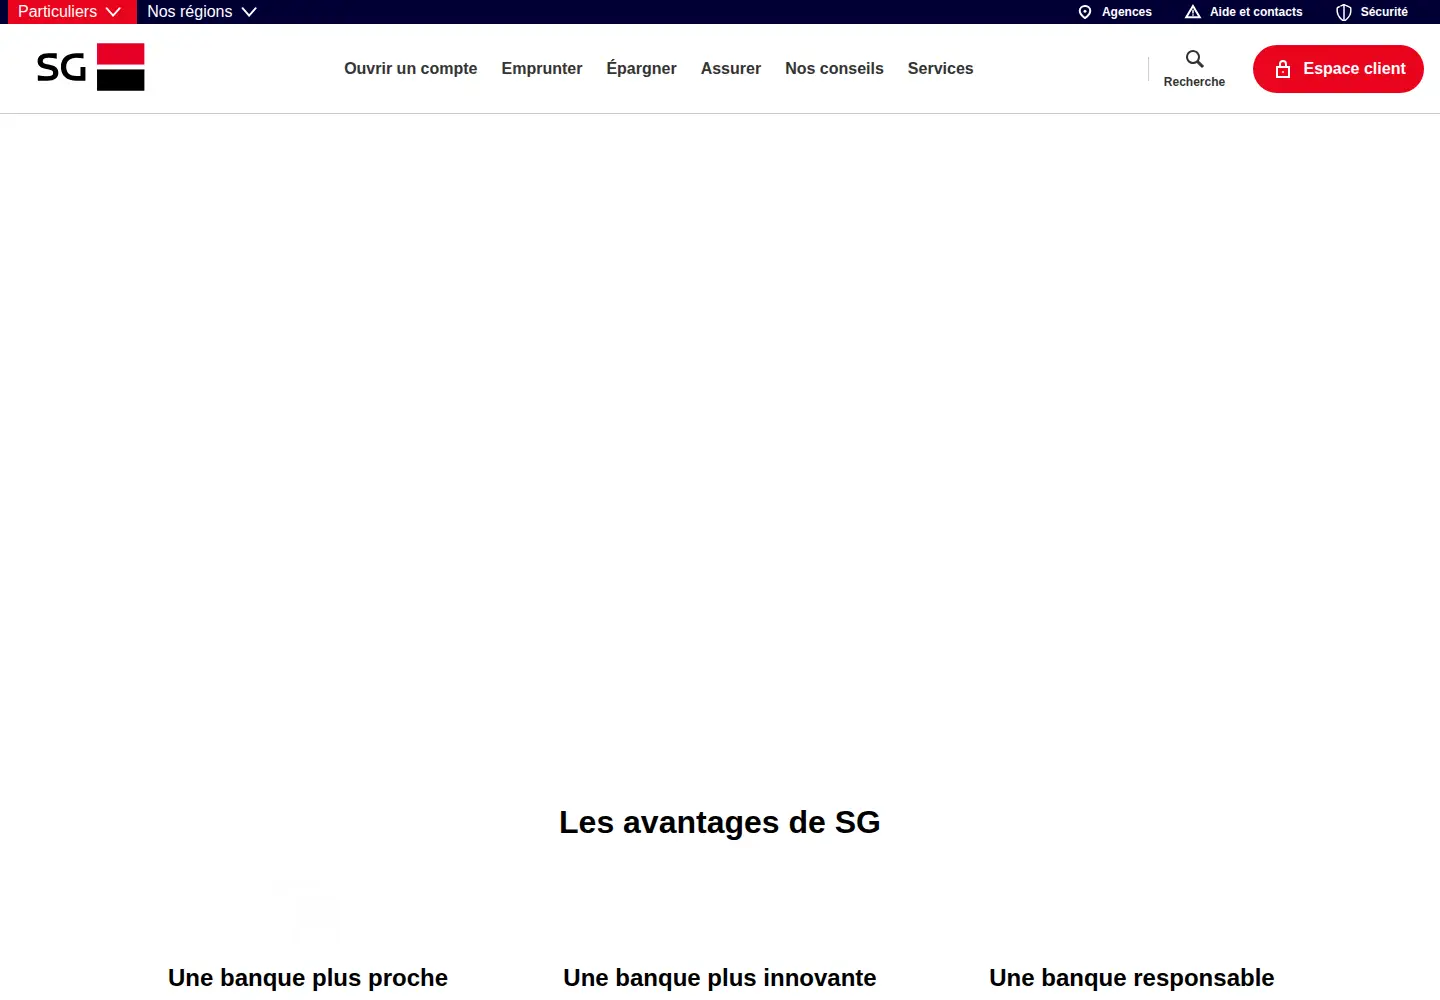Click the Aide et contacts warning icon
The image size is (1440, 1000).
(1193, 12)
